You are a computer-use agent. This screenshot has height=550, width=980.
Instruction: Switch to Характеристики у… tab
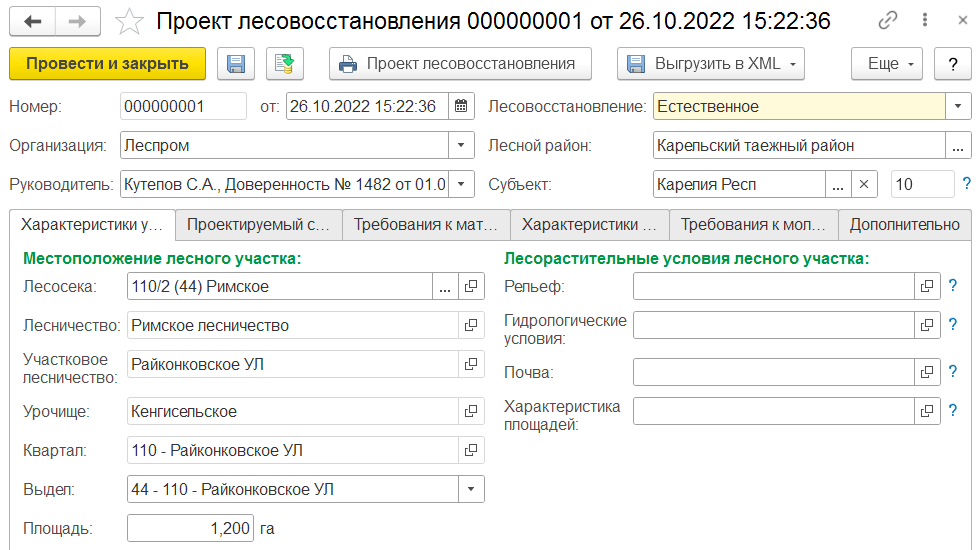point(92,225)
